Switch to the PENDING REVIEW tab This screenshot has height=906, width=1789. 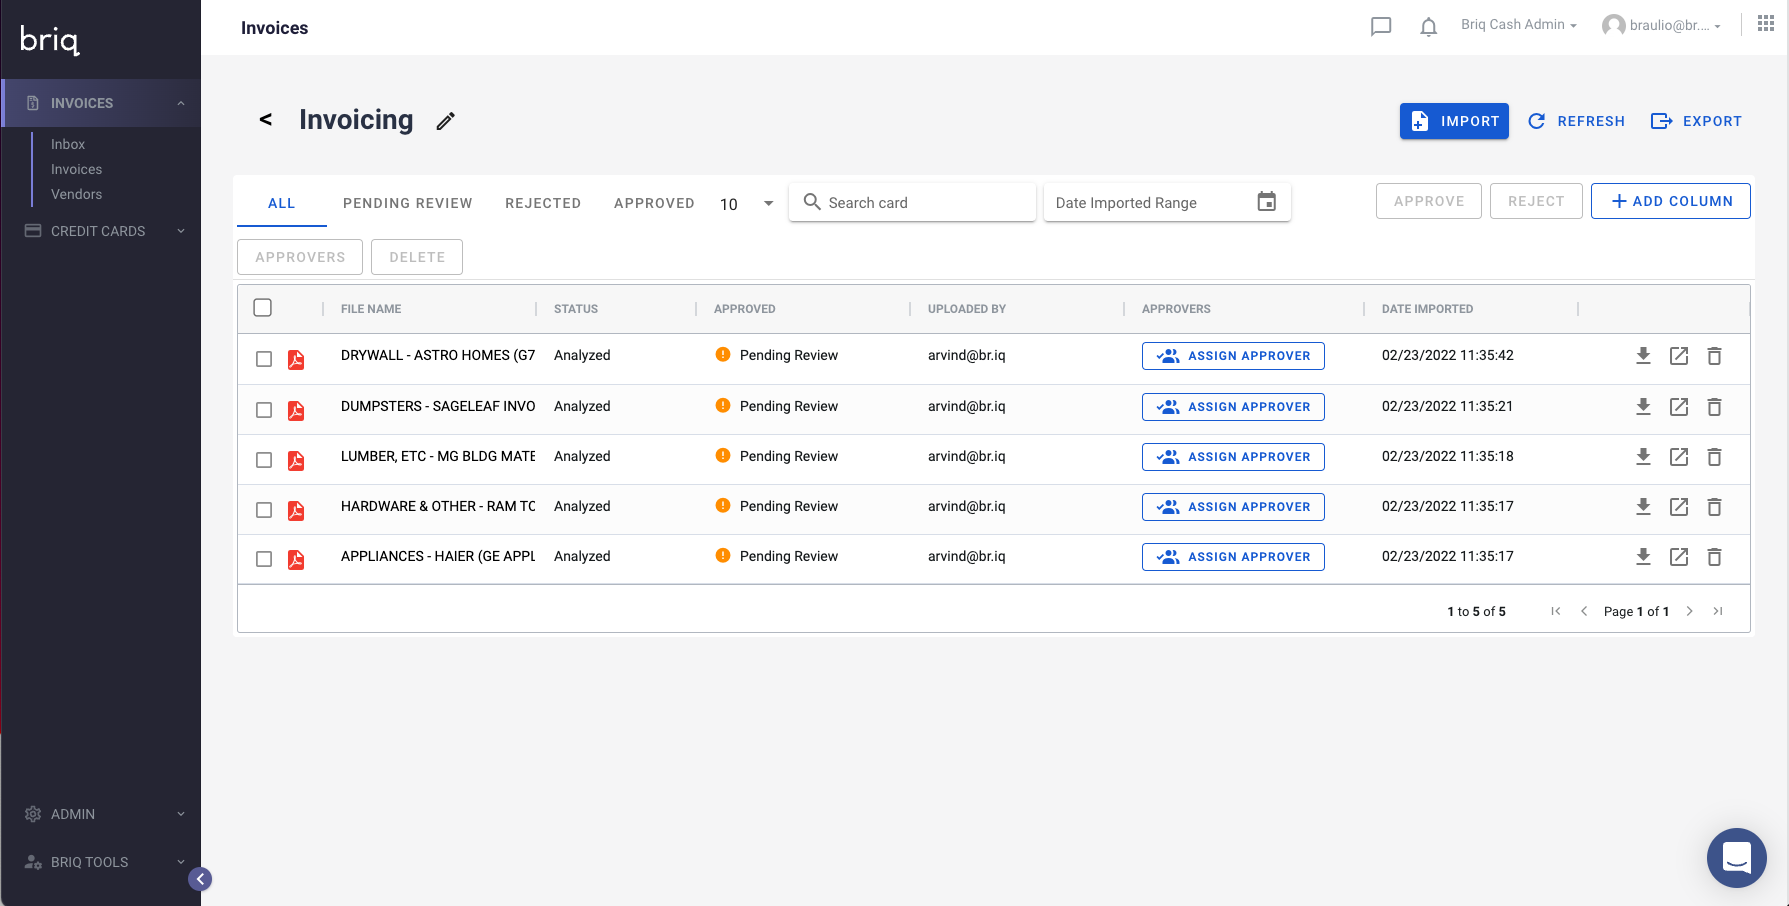[407, 203]
